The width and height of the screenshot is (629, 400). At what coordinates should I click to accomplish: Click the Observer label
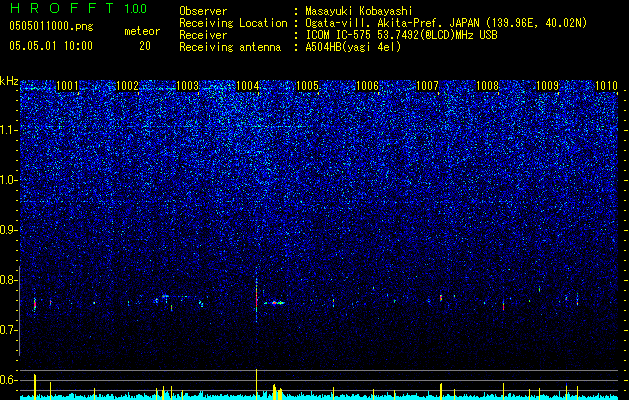point(203,11)
